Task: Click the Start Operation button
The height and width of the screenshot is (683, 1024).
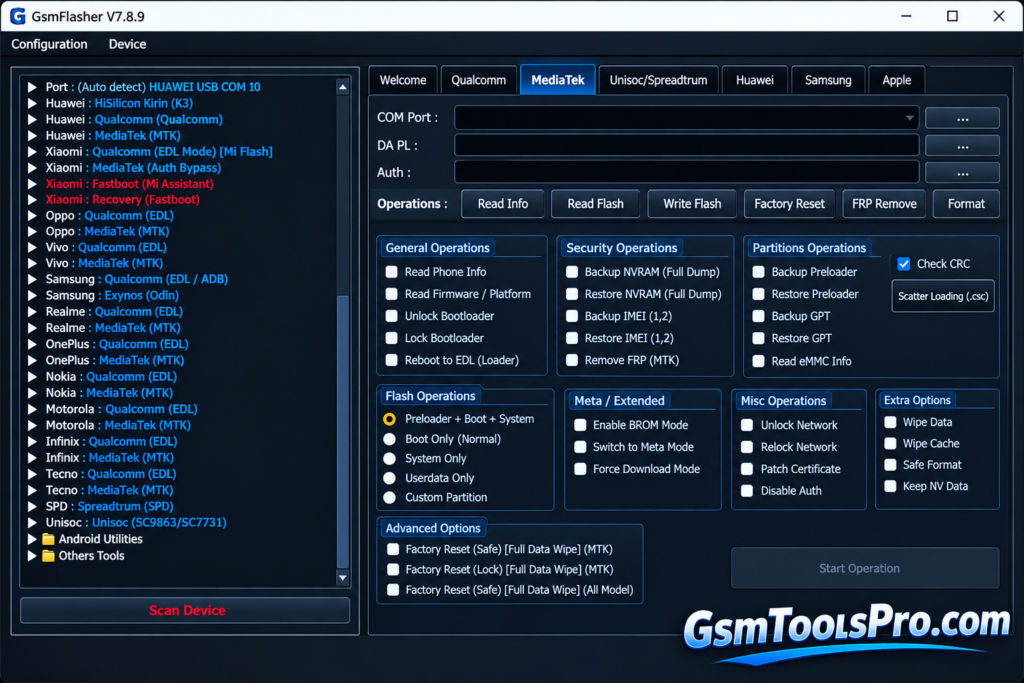Action: click(865, 568)
